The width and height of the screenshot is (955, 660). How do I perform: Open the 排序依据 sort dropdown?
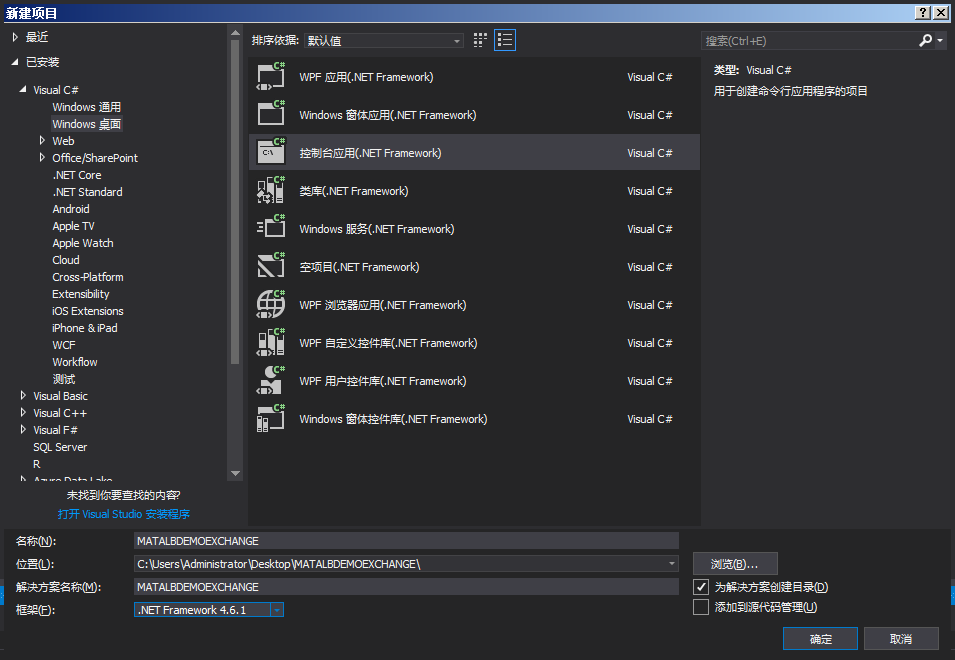click(384, 41)
